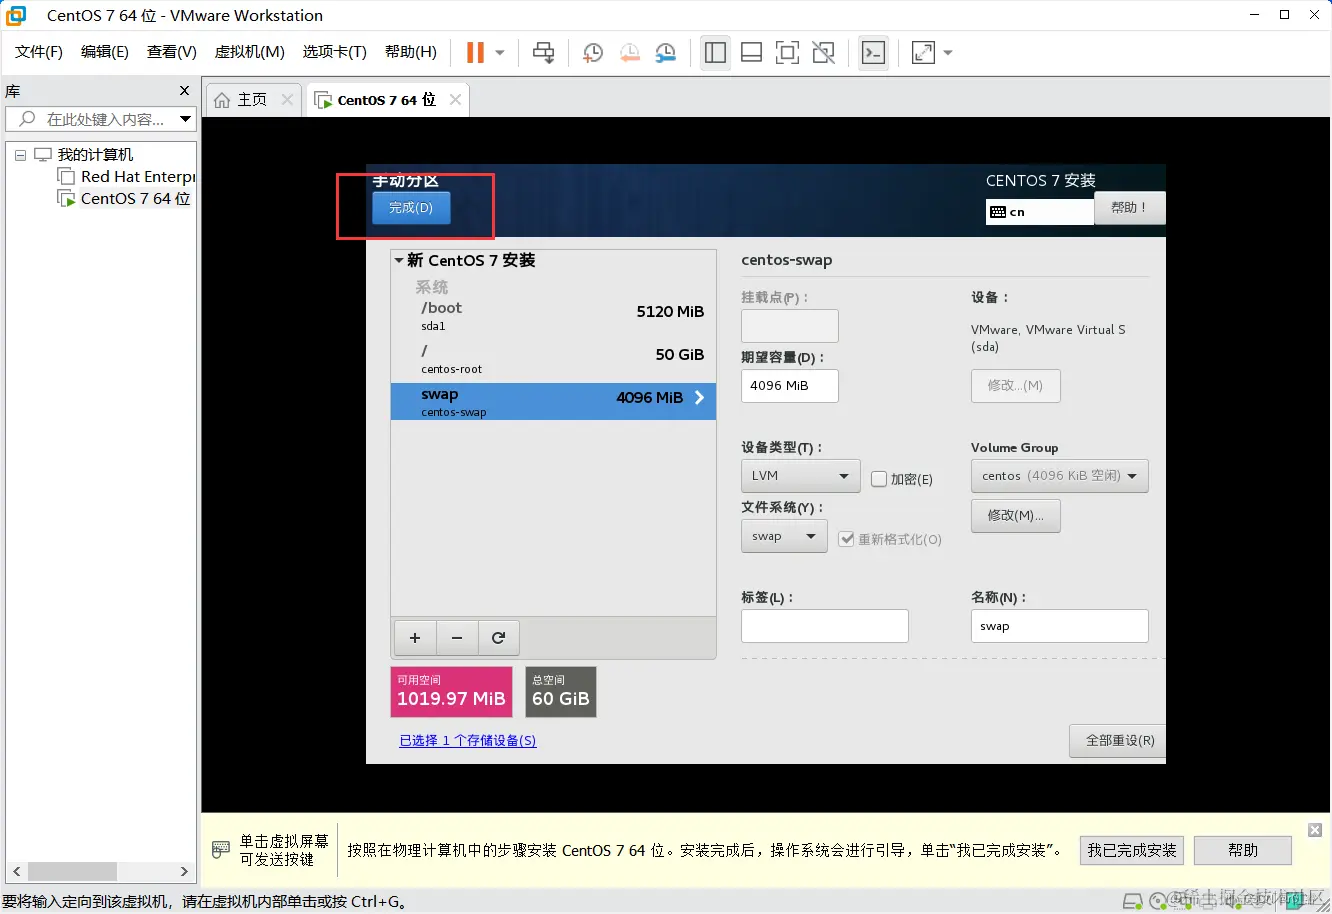Select Red Hat Enterprise VM in library
This screenshot has width=1332, height=914.
(x=126, y=177)
